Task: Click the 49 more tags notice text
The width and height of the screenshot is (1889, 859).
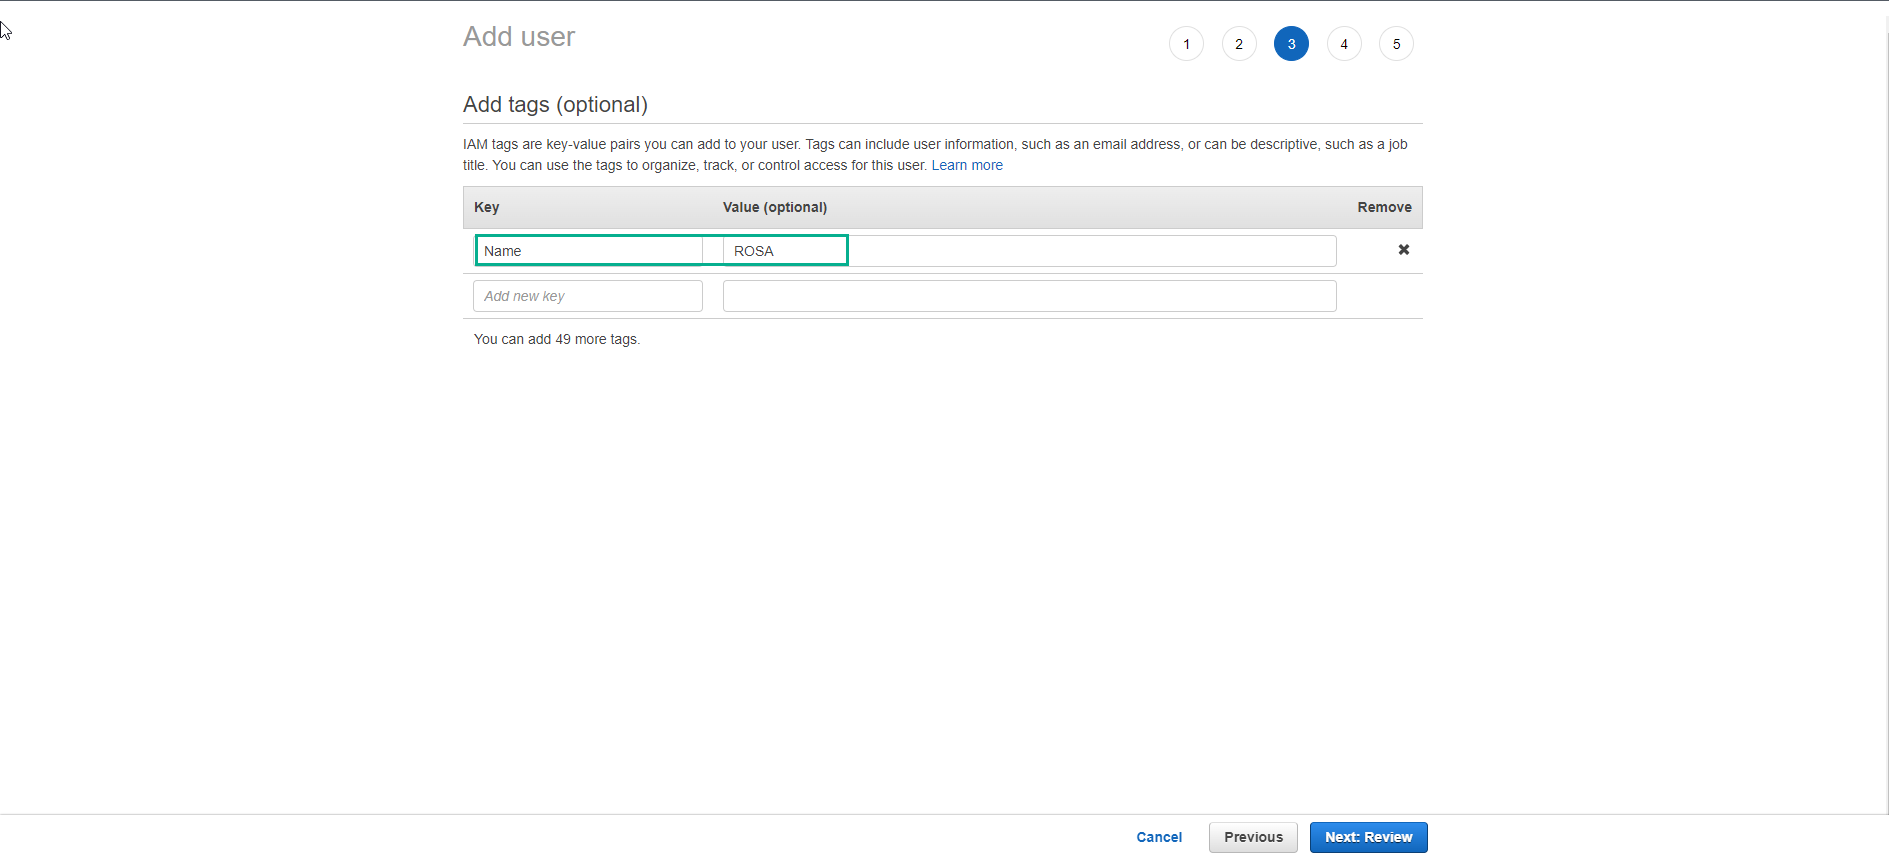Action: [556, 340]
